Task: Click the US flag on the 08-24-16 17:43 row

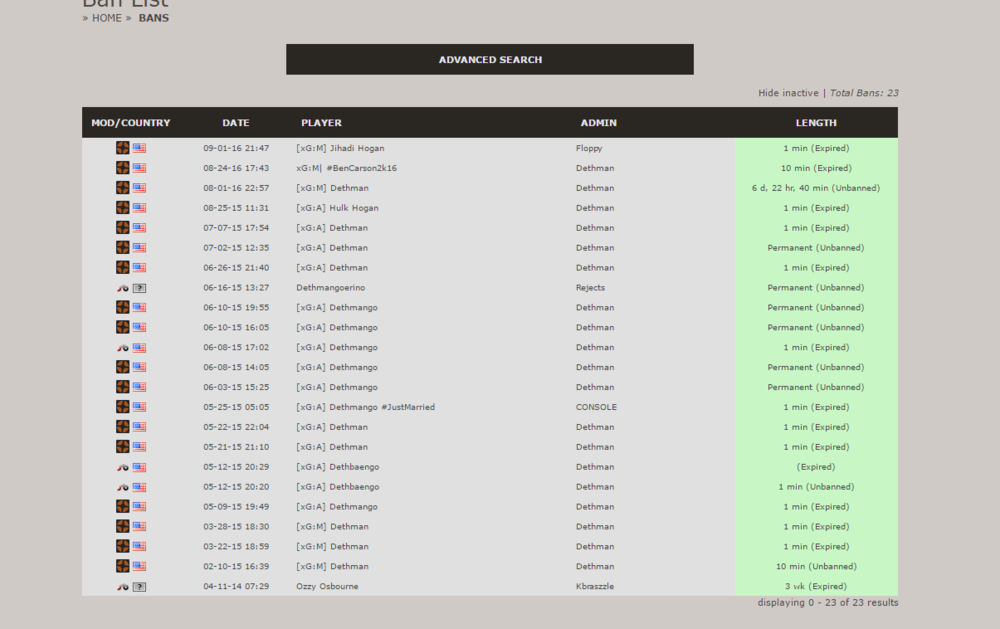Action: pos(139,168)
